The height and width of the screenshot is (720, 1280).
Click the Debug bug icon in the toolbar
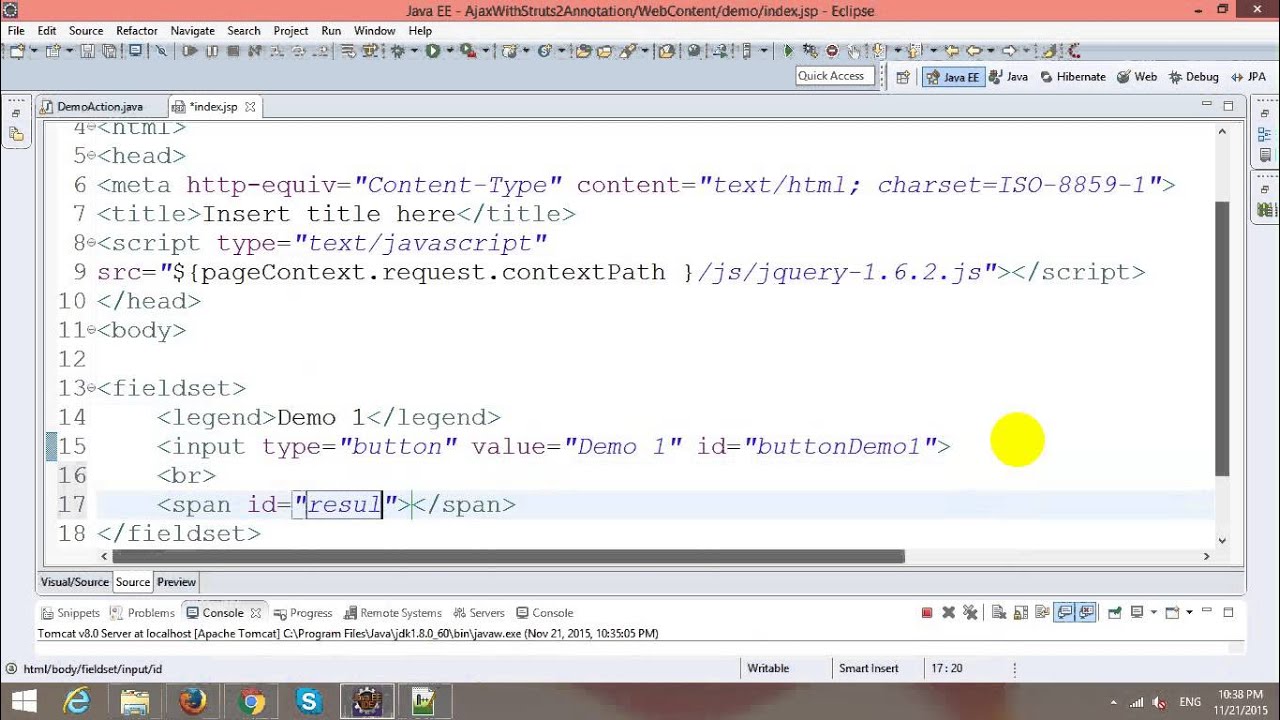[x=398, y=50]
